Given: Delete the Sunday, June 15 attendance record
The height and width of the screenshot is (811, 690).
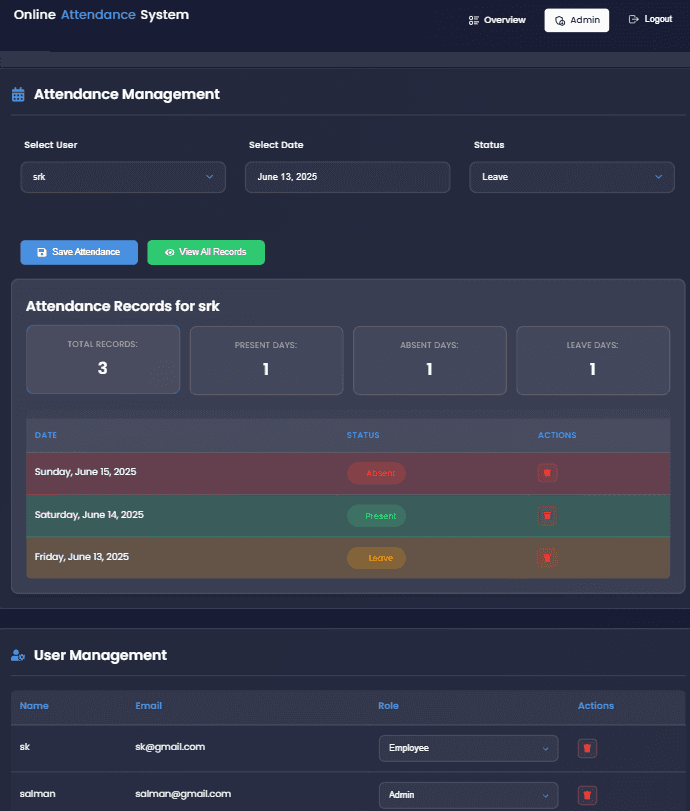Looking at the screenshot, I should coord(547,473).
